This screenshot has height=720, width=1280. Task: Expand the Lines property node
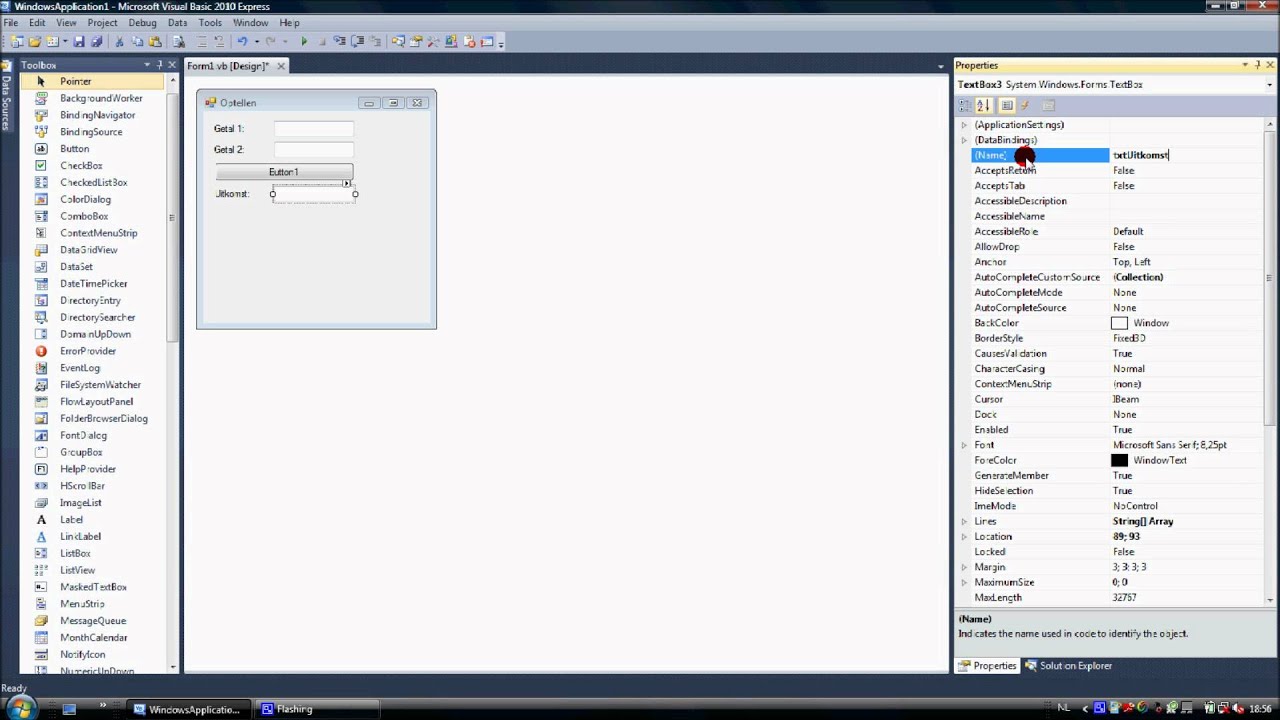point(964,521)
